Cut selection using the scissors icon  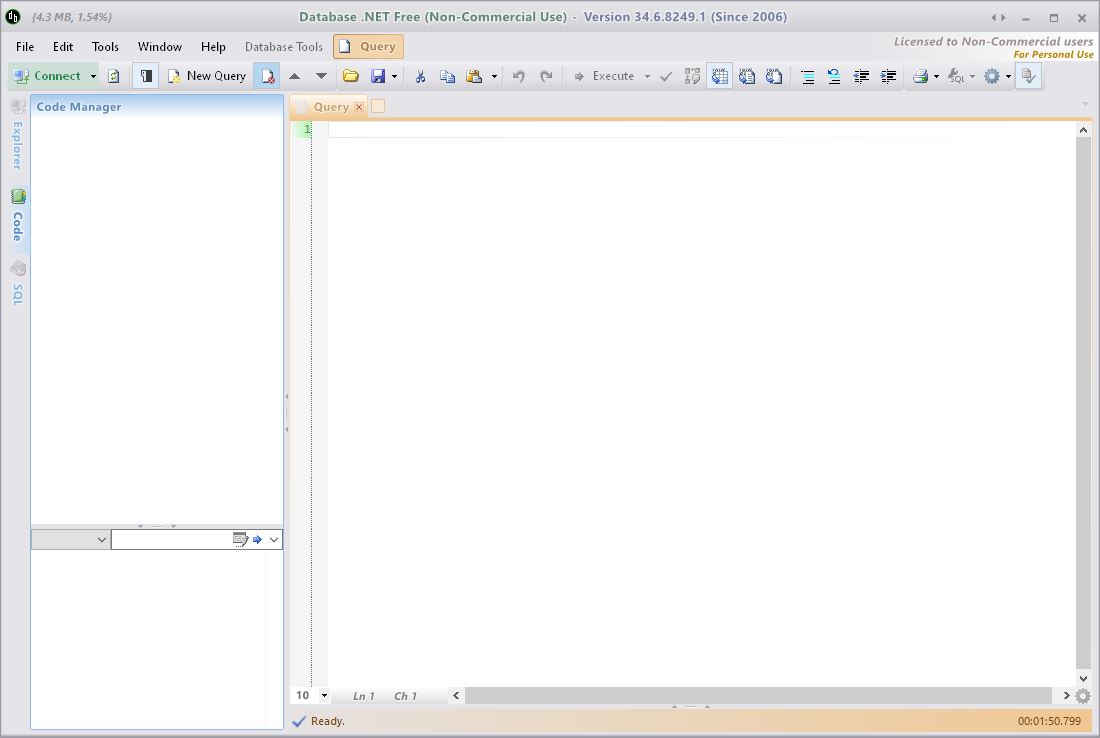tap(420, 76)
